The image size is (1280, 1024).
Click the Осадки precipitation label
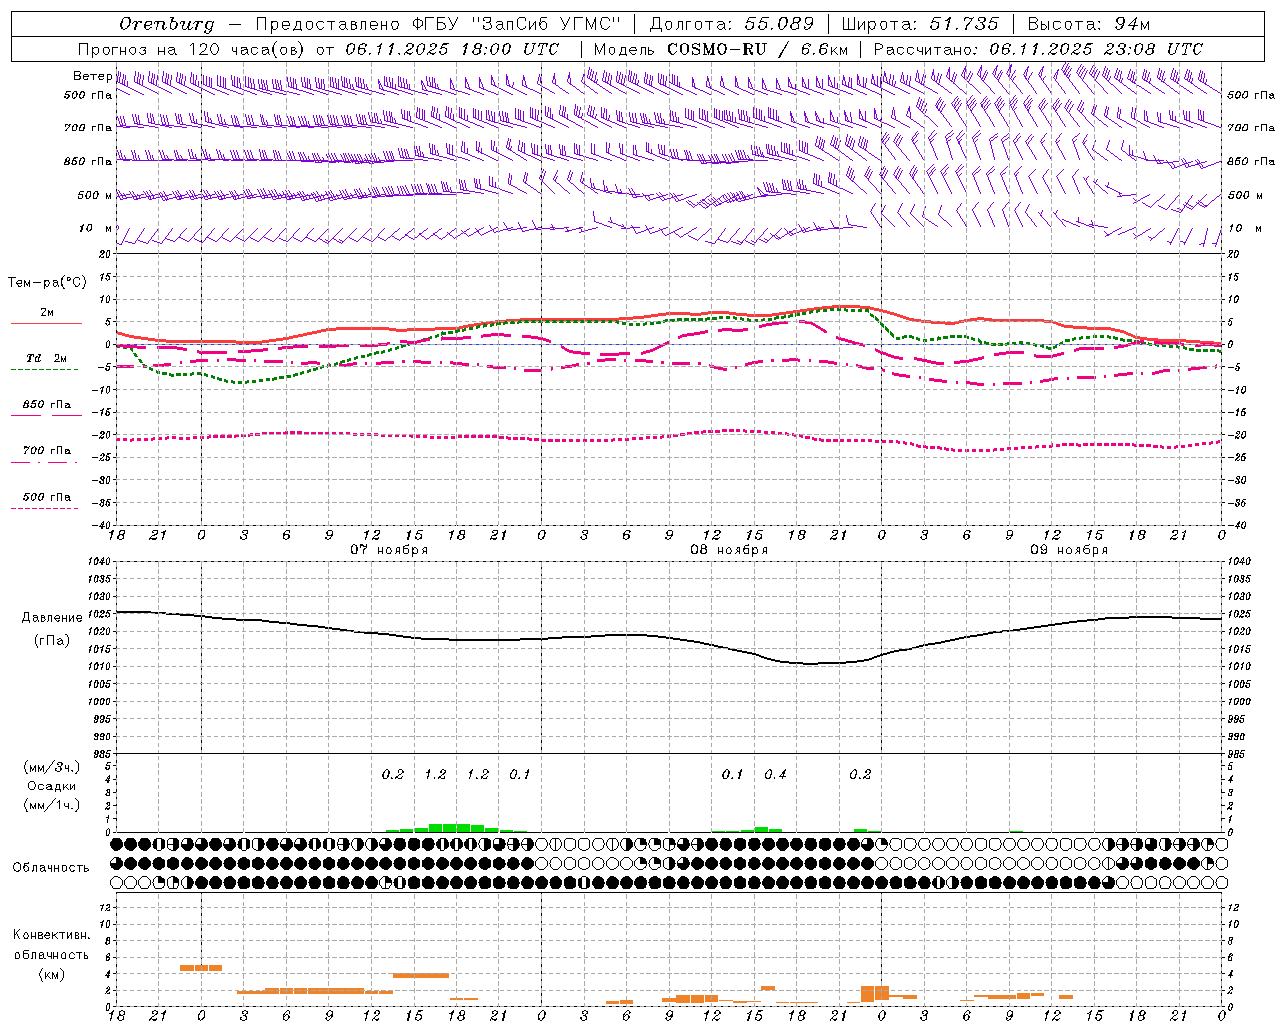coord(52,786)
